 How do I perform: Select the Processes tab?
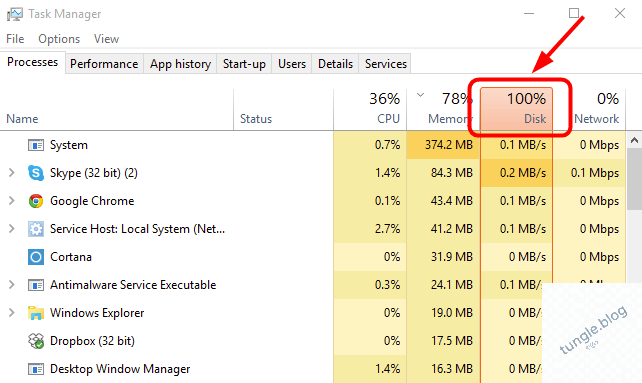pos(32,62)
